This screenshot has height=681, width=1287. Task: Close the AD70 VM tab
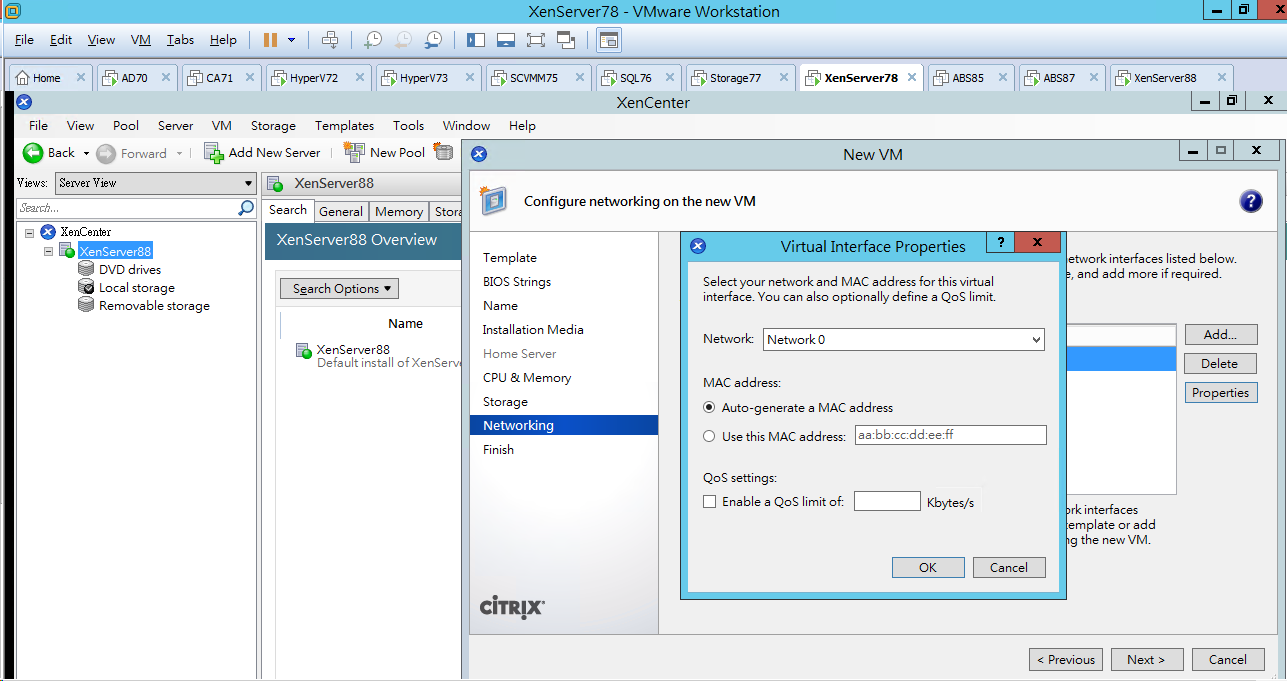click(165, 78)
